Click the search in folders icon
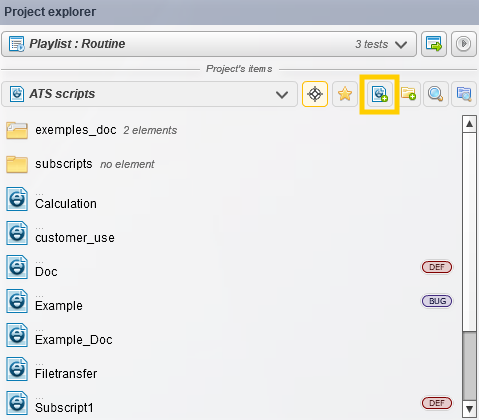 pos(464,94)
